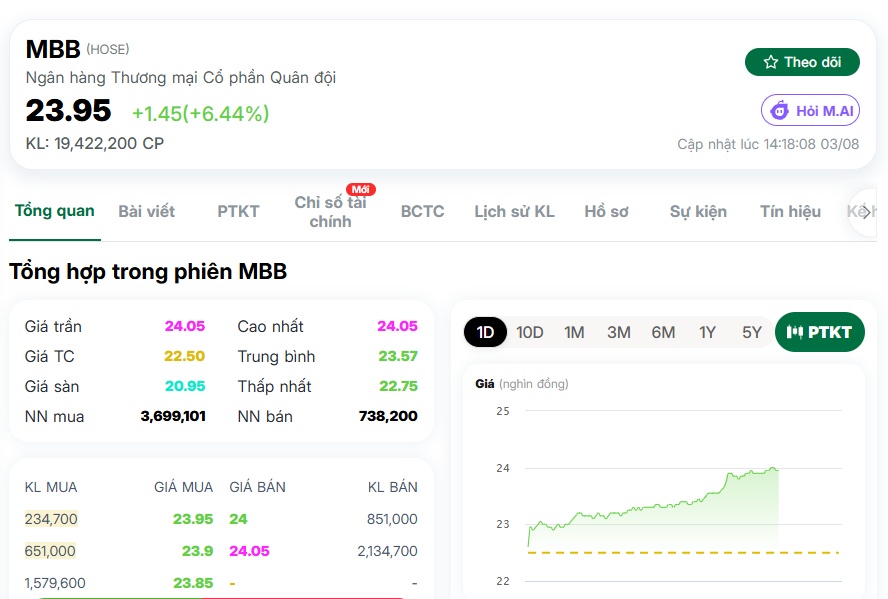This screenshot has height=599, width=888.
Task: Select the 1D chart range
Action: (x=485, y=332)
